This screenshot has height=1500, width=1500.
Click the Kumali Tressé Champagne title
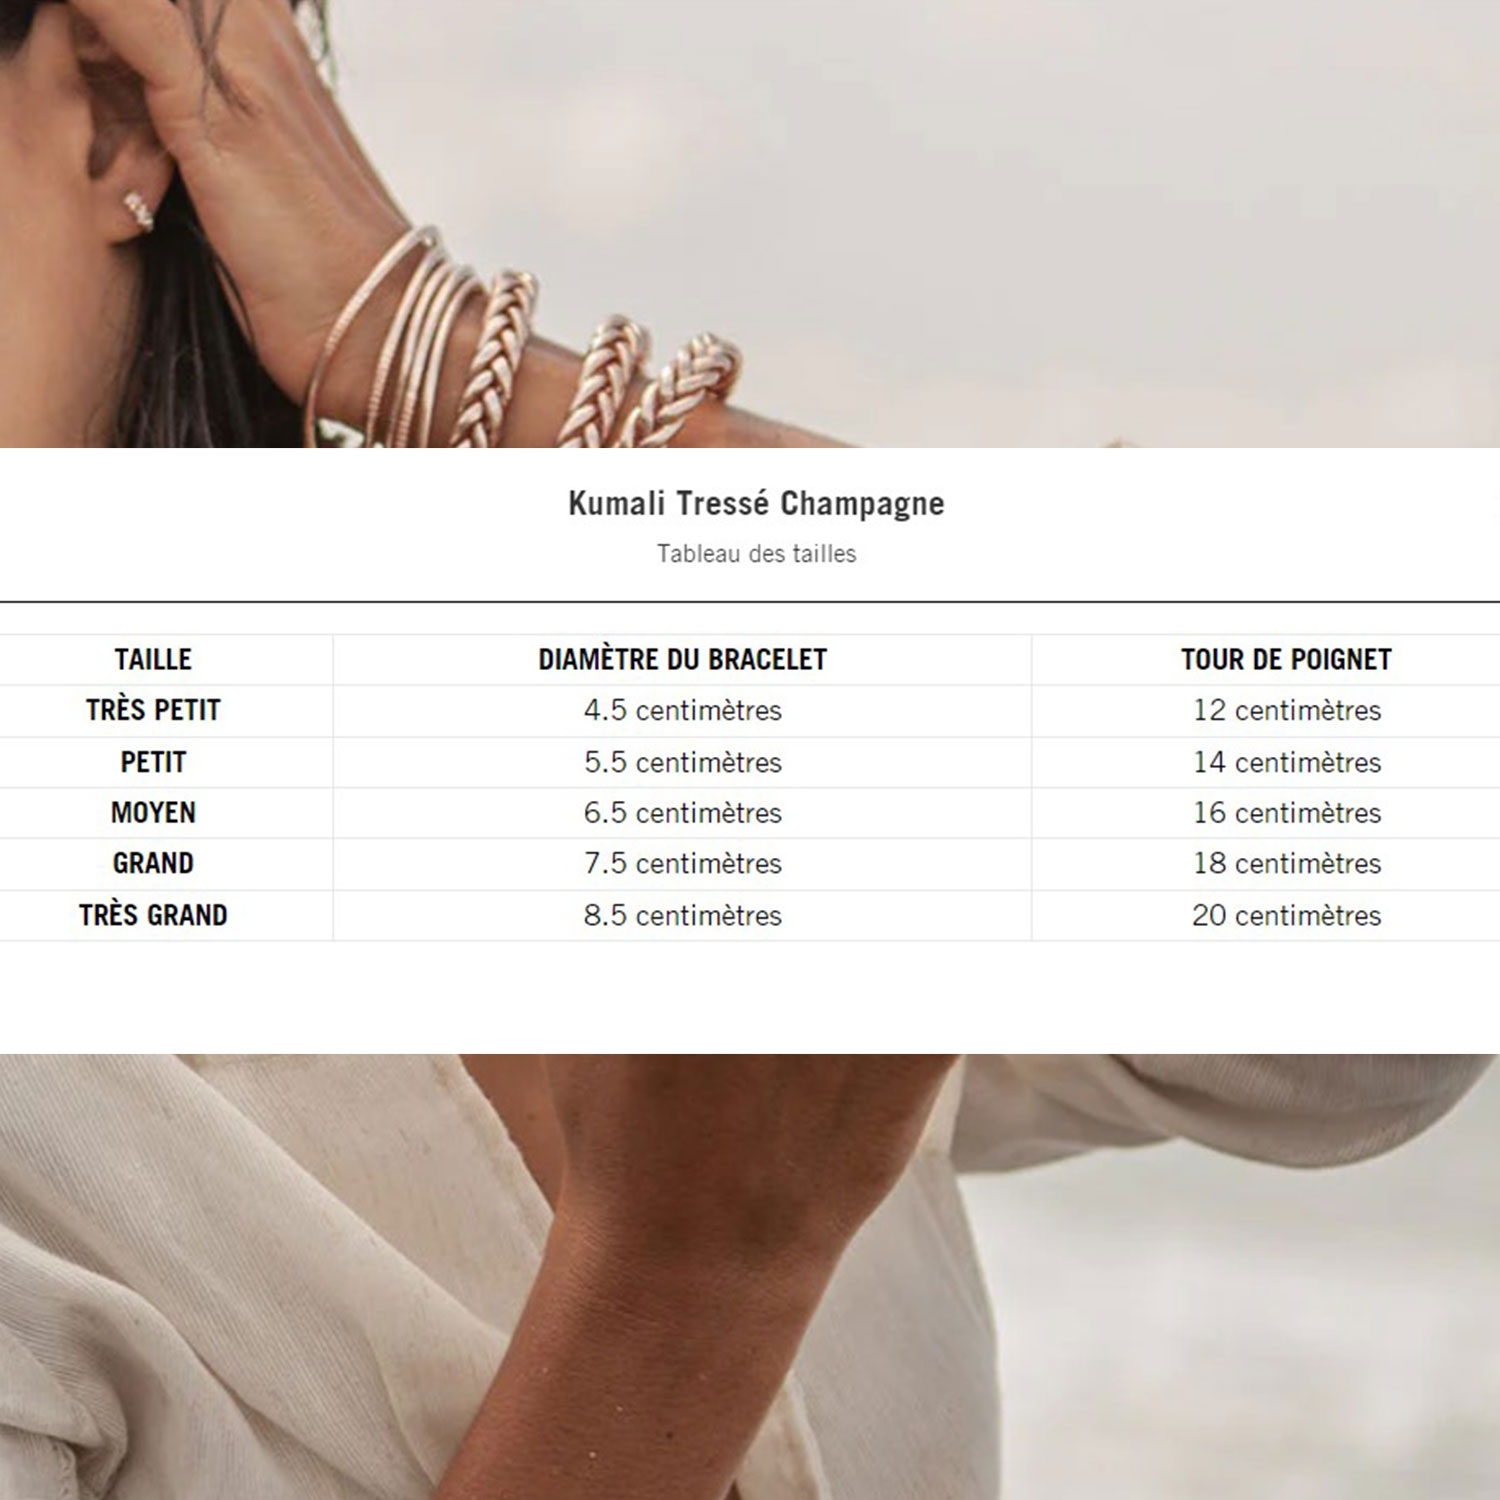pos(756,503)
